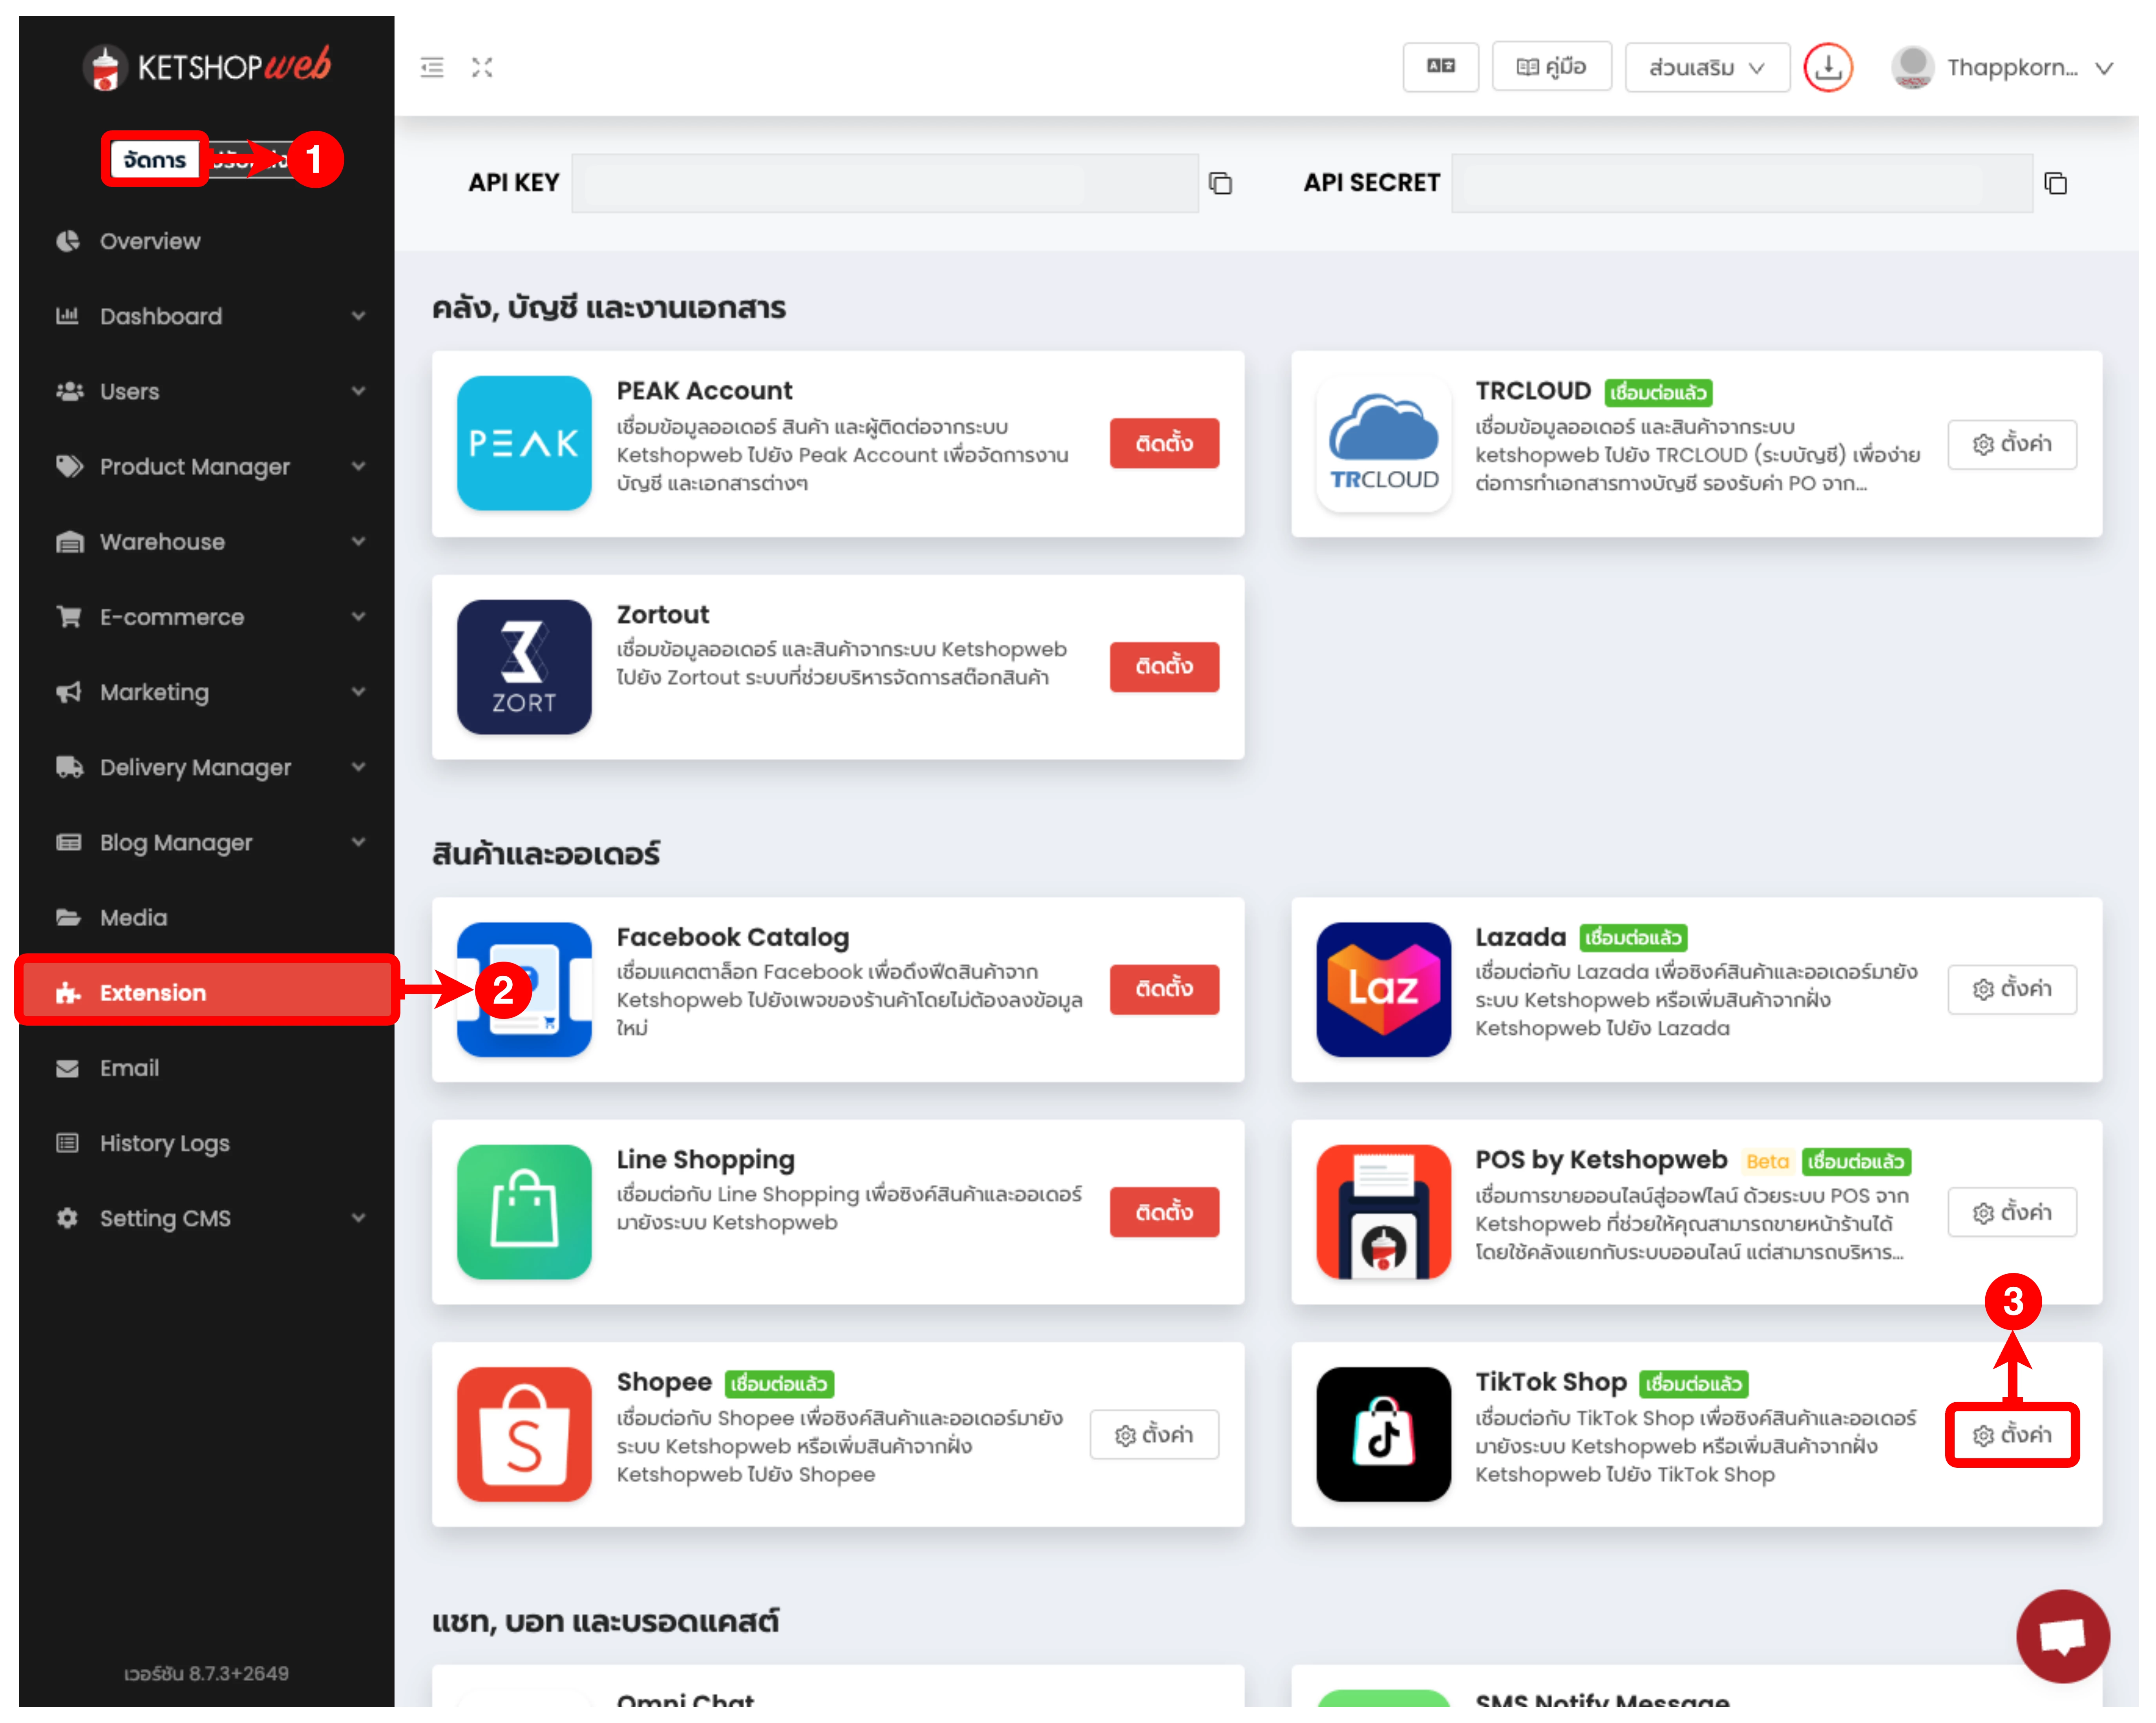
Task: Click the API KEY input field
Action: point(884,183)
